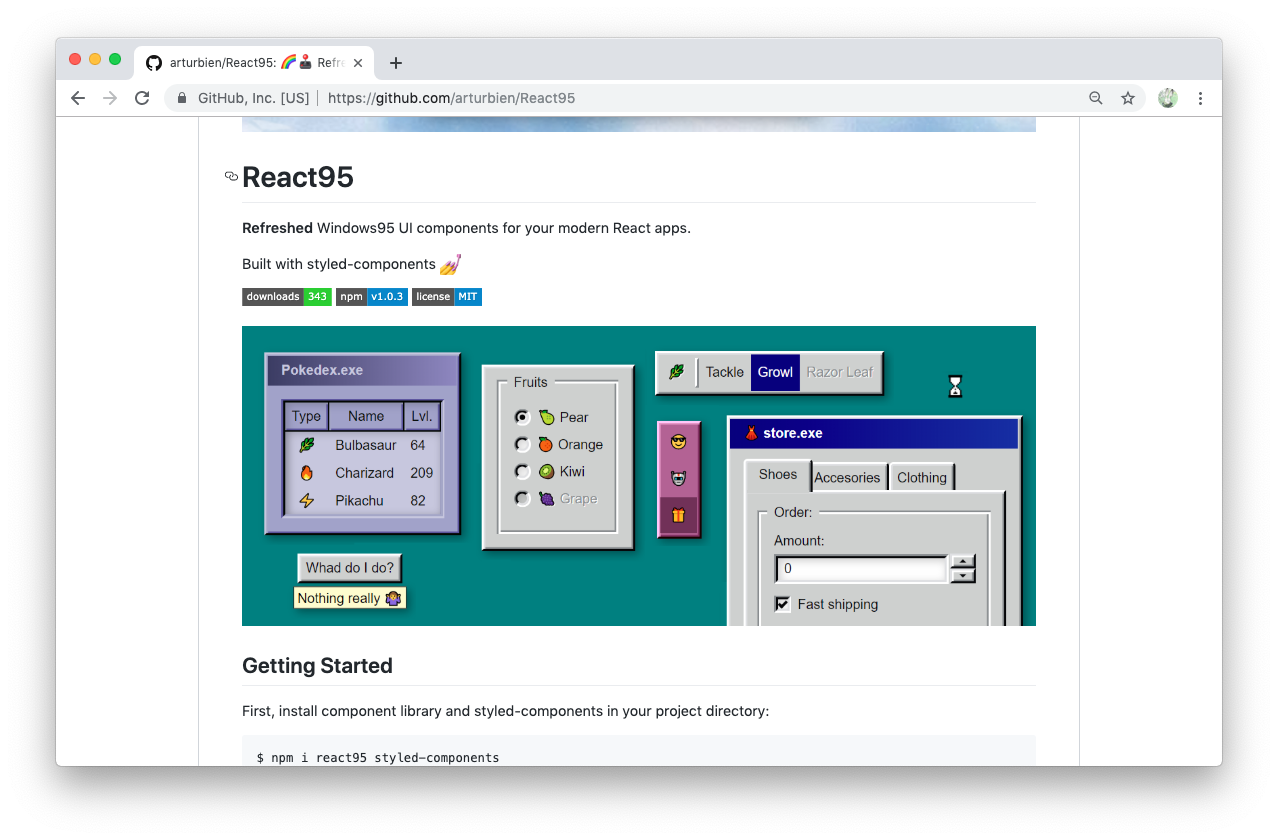This screenshot has height=840, width=1278.
Task: Click the leaf icon beside the Tackle button
Action: point(677,371)
